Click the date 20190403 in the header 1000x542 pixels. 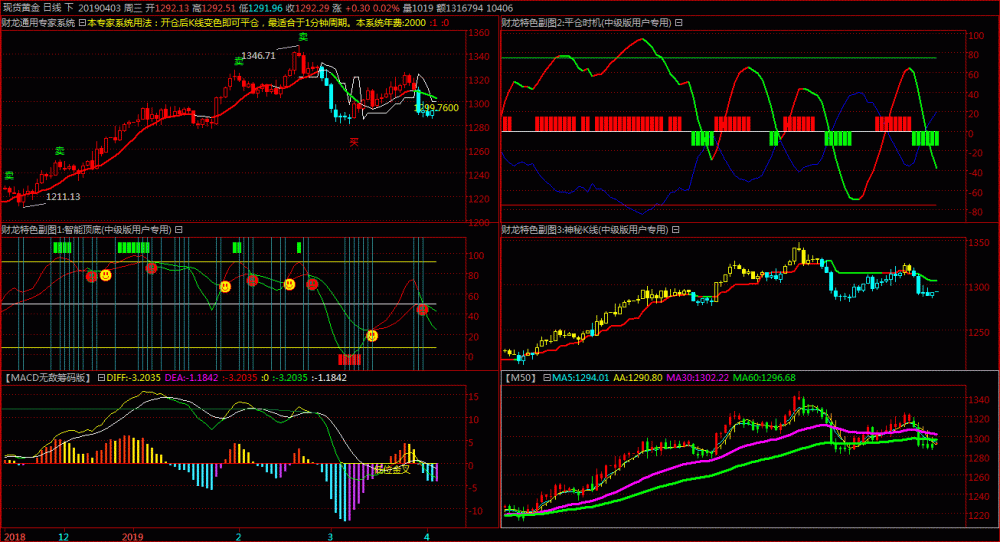pyautogui.click(x=99, y=8)
